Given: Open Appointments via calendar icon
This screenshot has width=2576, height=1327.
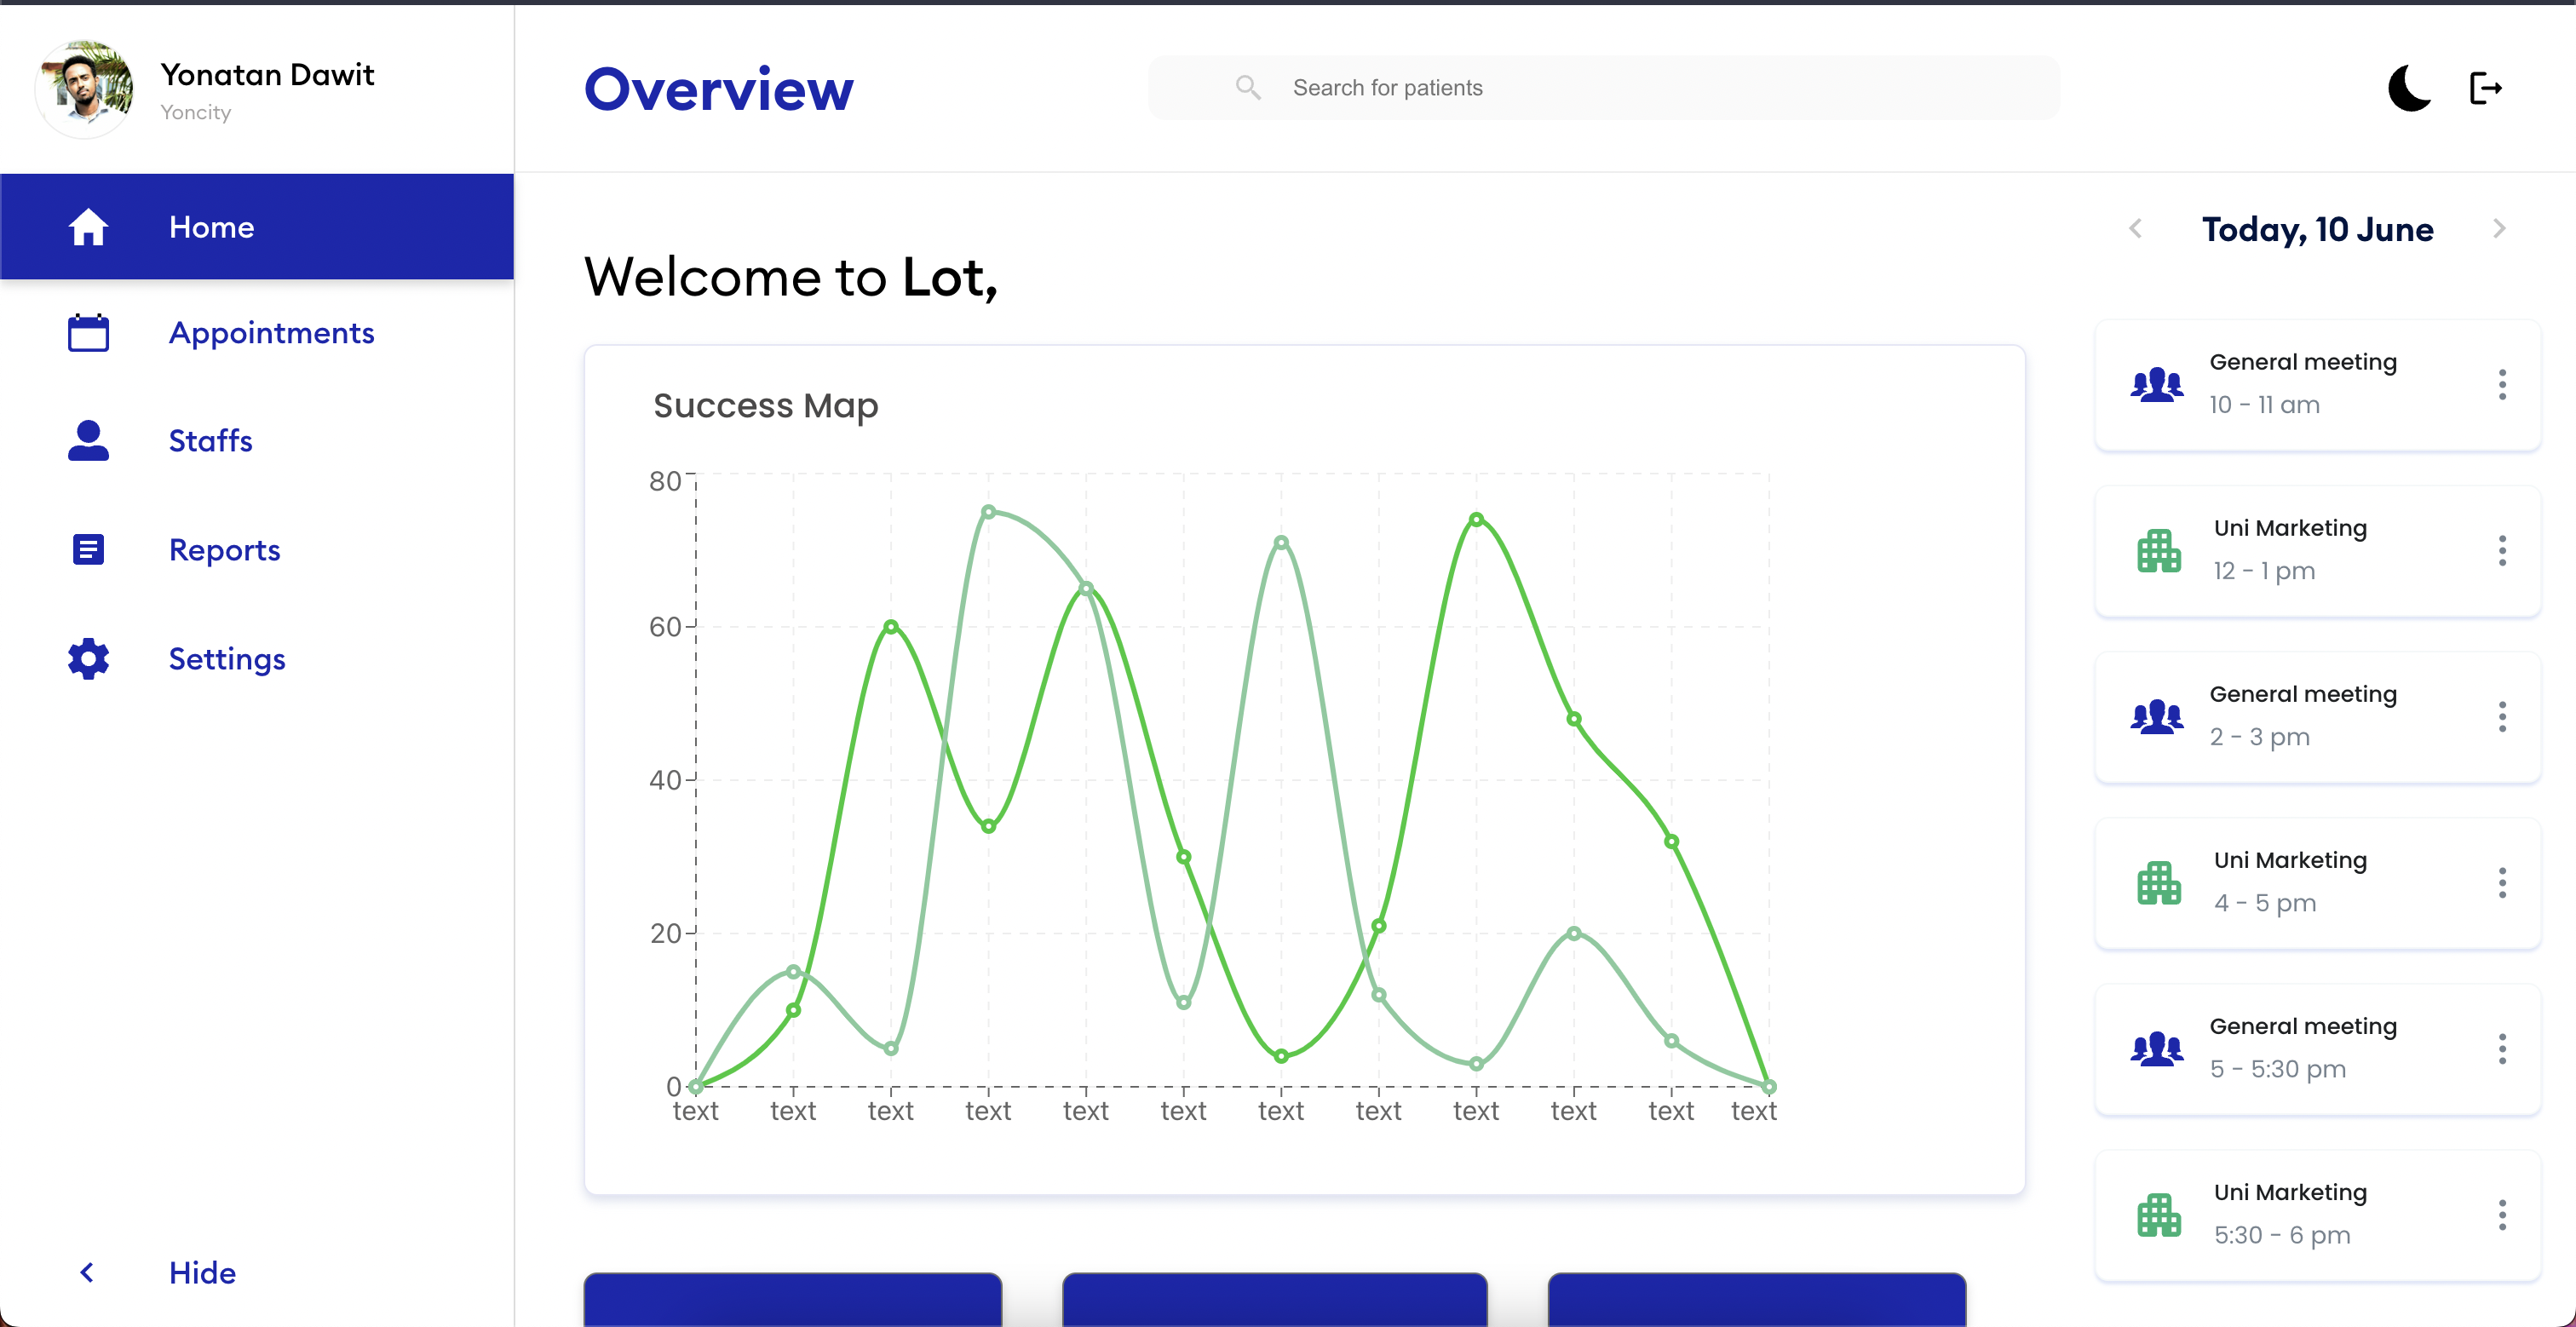Looking at the screenshot, I should click(88, 333).
